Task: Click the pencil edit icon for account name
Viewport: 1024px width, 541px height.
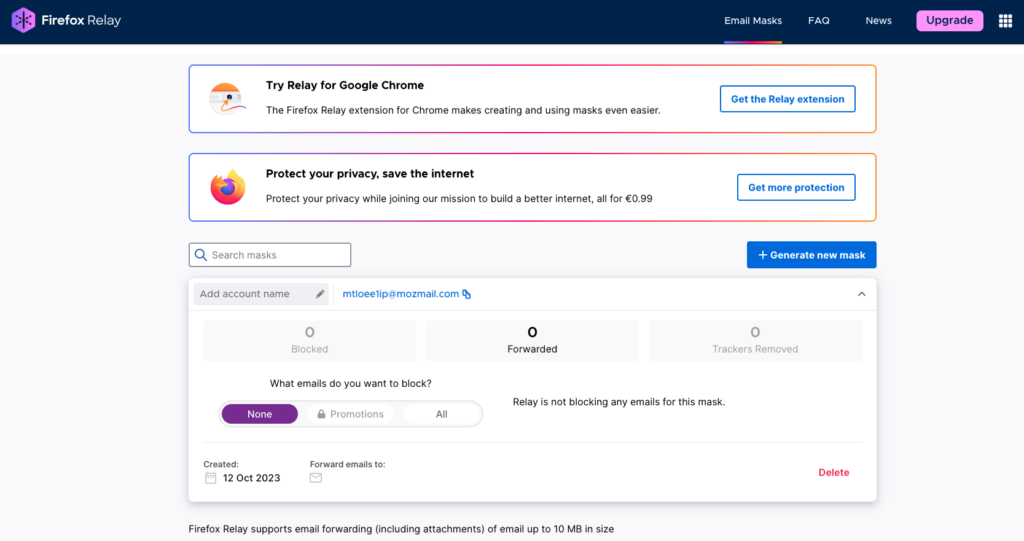Action: coord(320,294)
